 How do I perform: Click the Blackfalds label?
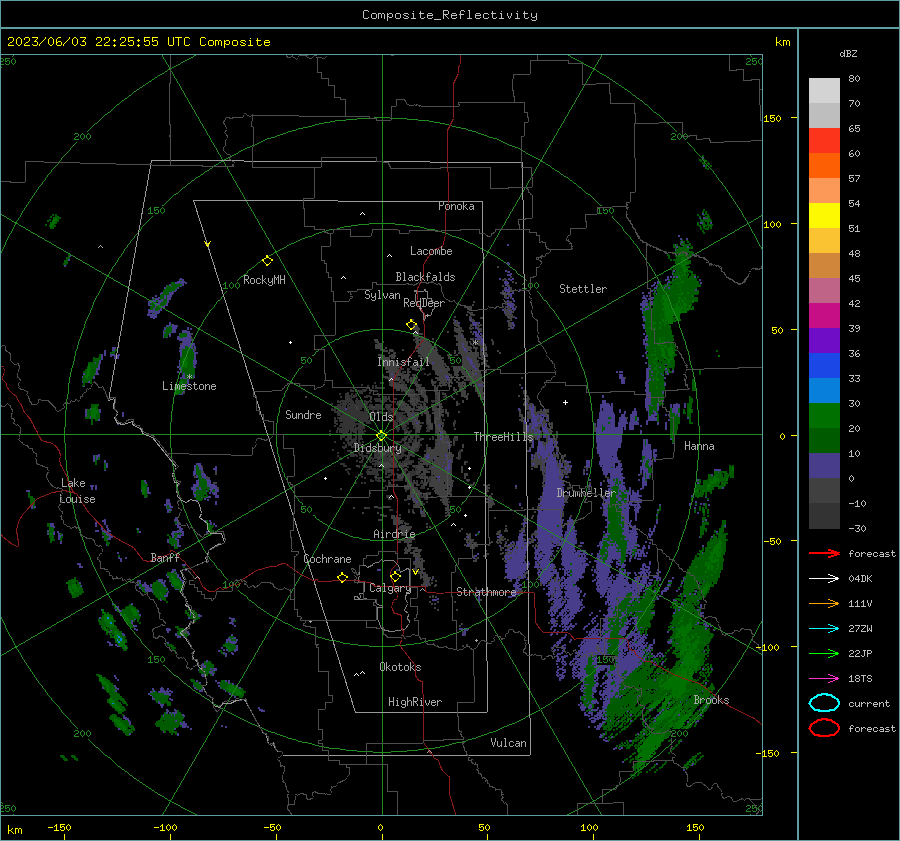tap(425, 277)
